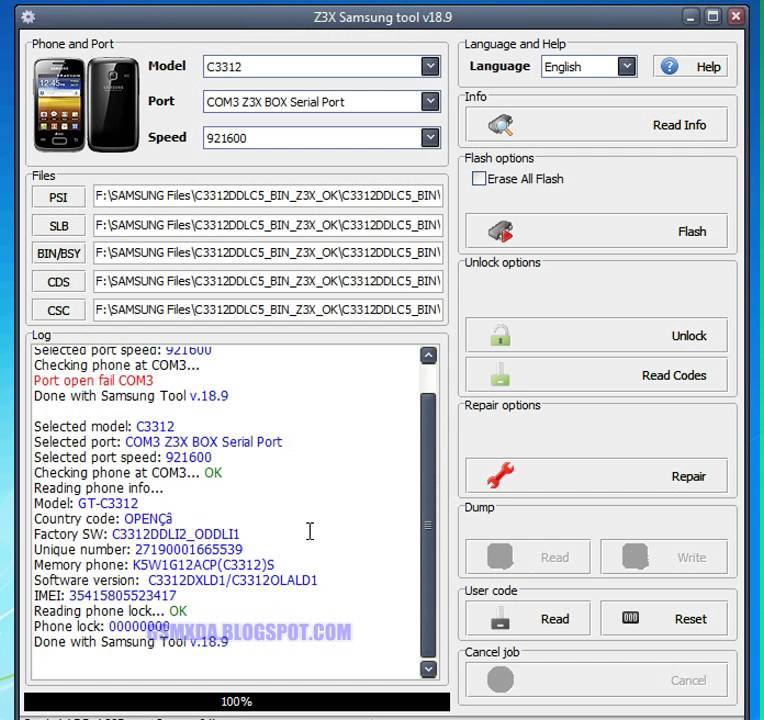
Task: Click the Port field COM3 Z3X BOX
Action: pyautogui.click(x=322, y=102)
